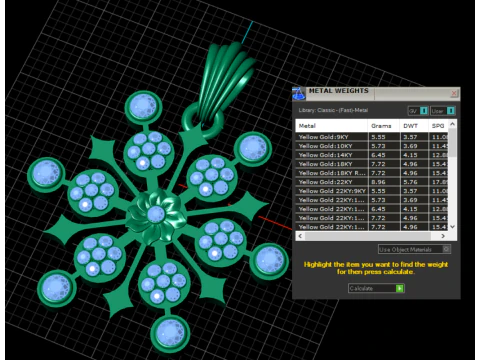
Task: Select the Yellow Gold 22KY:9KY row
Action: tap(372, 191)
